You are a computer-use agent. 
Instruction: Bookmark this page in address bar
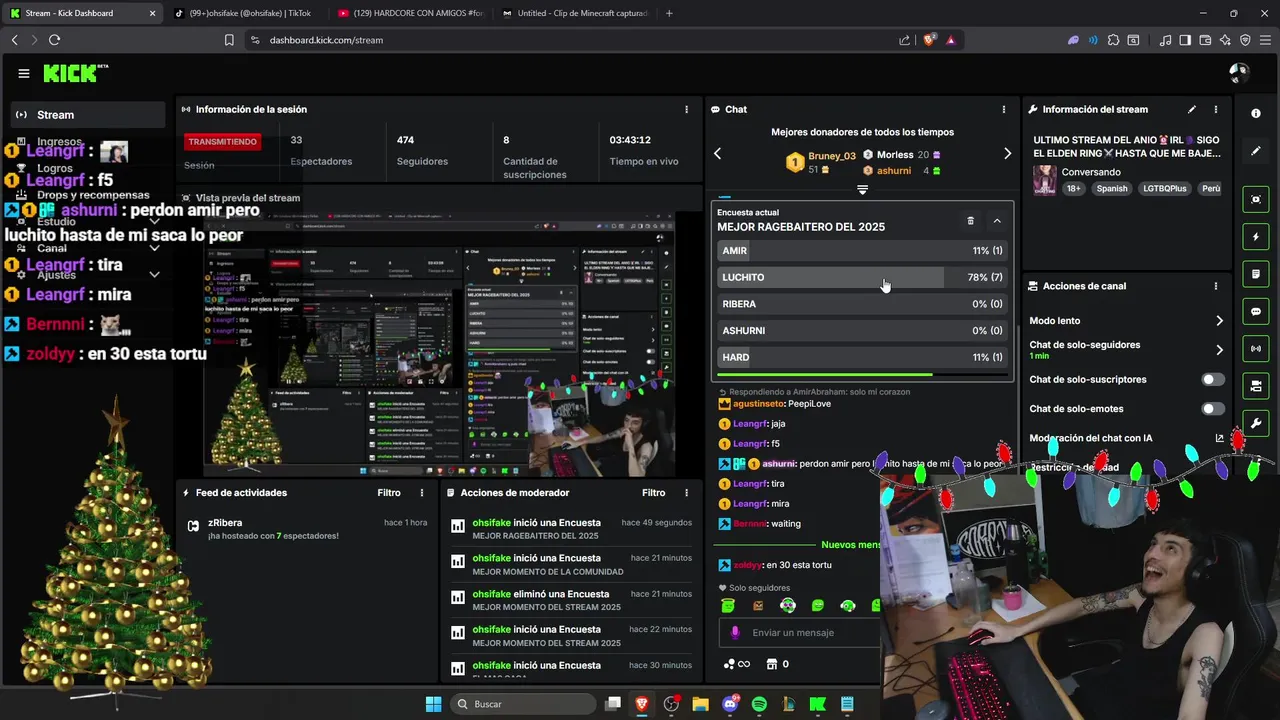[229, 40]
